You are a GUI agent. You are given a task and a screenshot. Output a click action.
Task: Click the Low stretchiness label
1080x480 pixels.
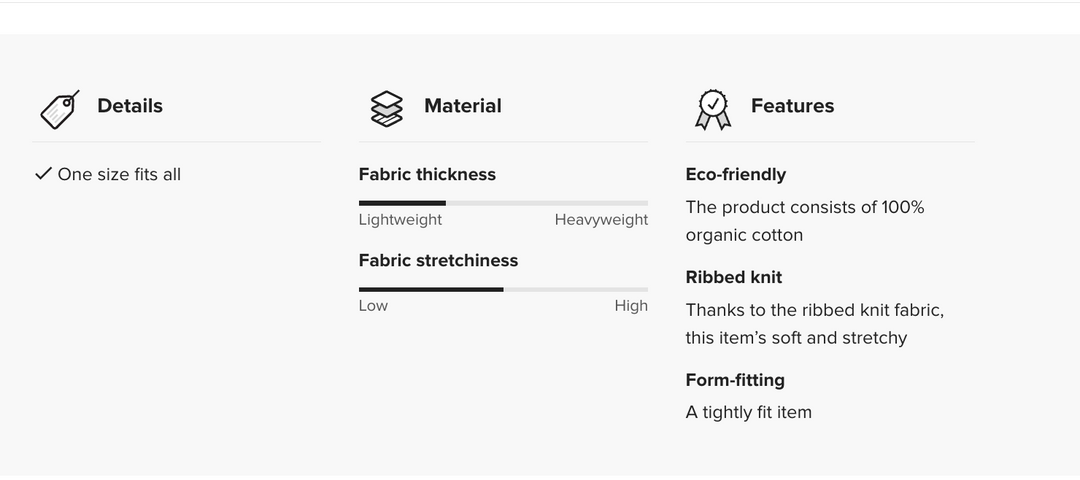pyautogui.click(x=373, y=306)
